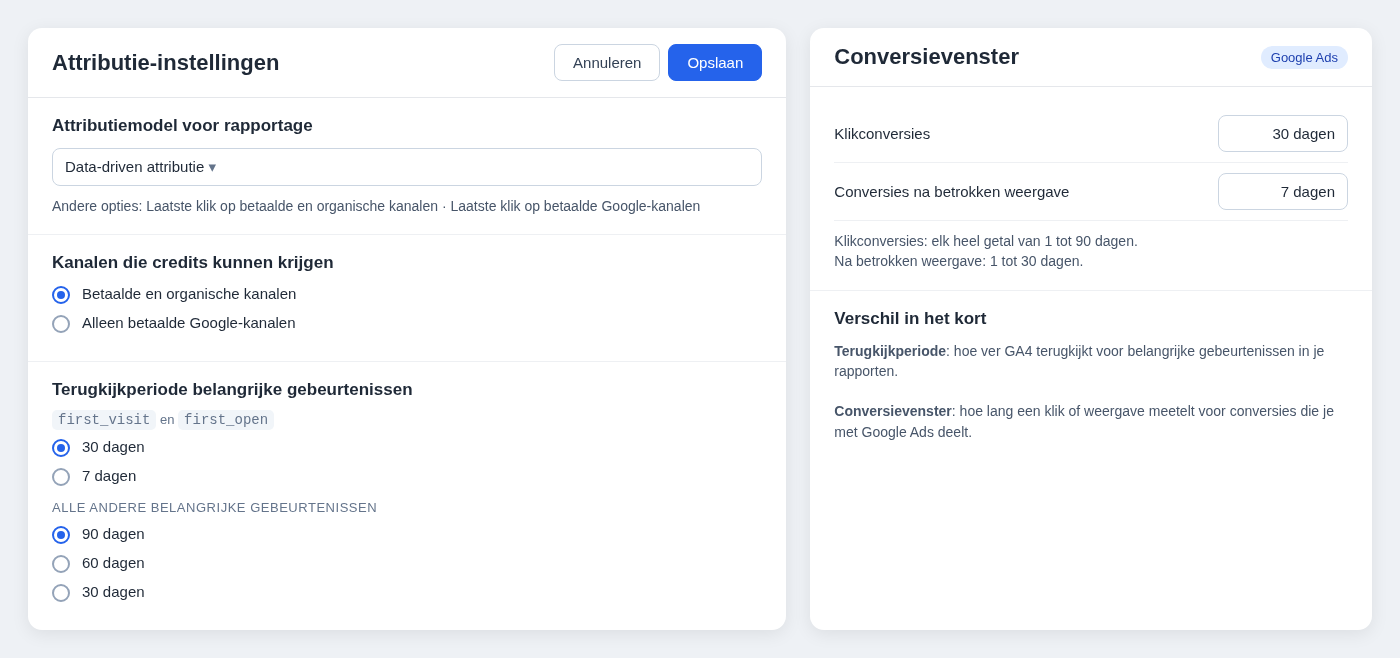Edit Conversies na betrokken weergave field

click(1282, 191)
